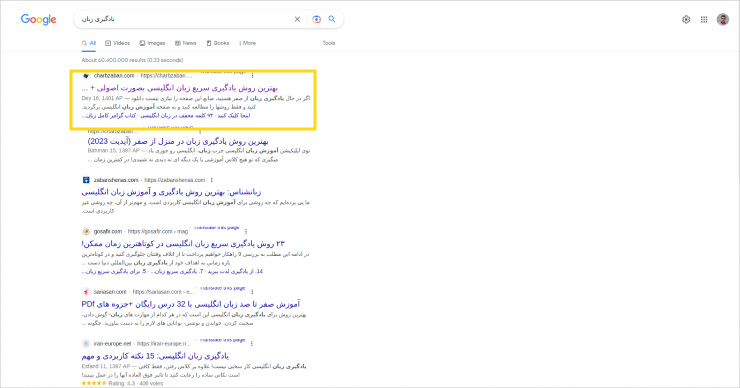740x388 pixels.
Task: Clear the search box text
Action: click(297, 19)
